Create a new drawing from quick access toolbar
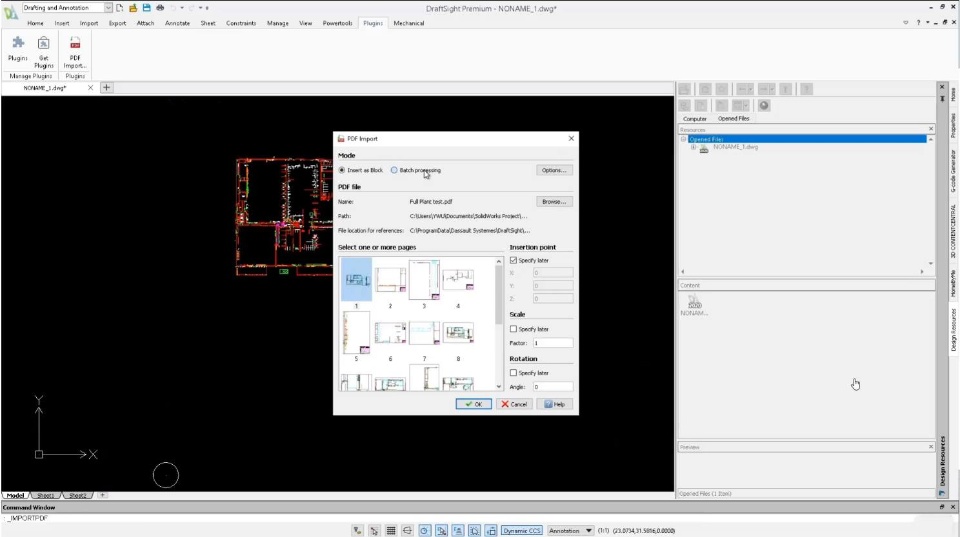 [x=119, y=8]
